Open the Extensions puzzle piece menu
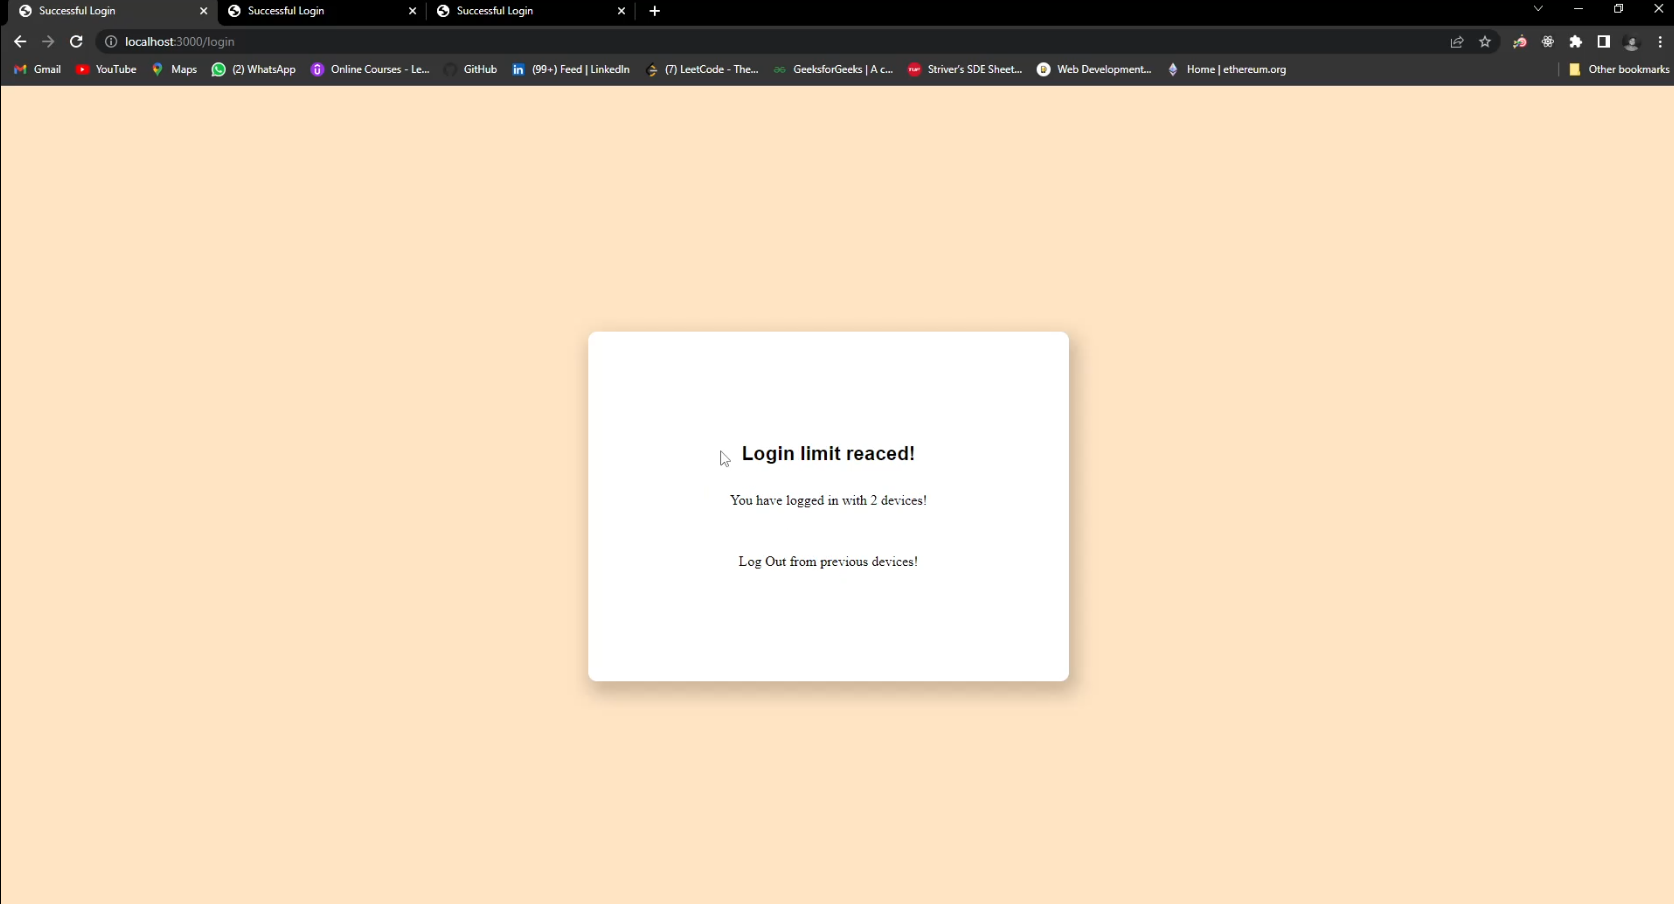The width and height of the screenshot is (1674, 904). point(1576,42)
